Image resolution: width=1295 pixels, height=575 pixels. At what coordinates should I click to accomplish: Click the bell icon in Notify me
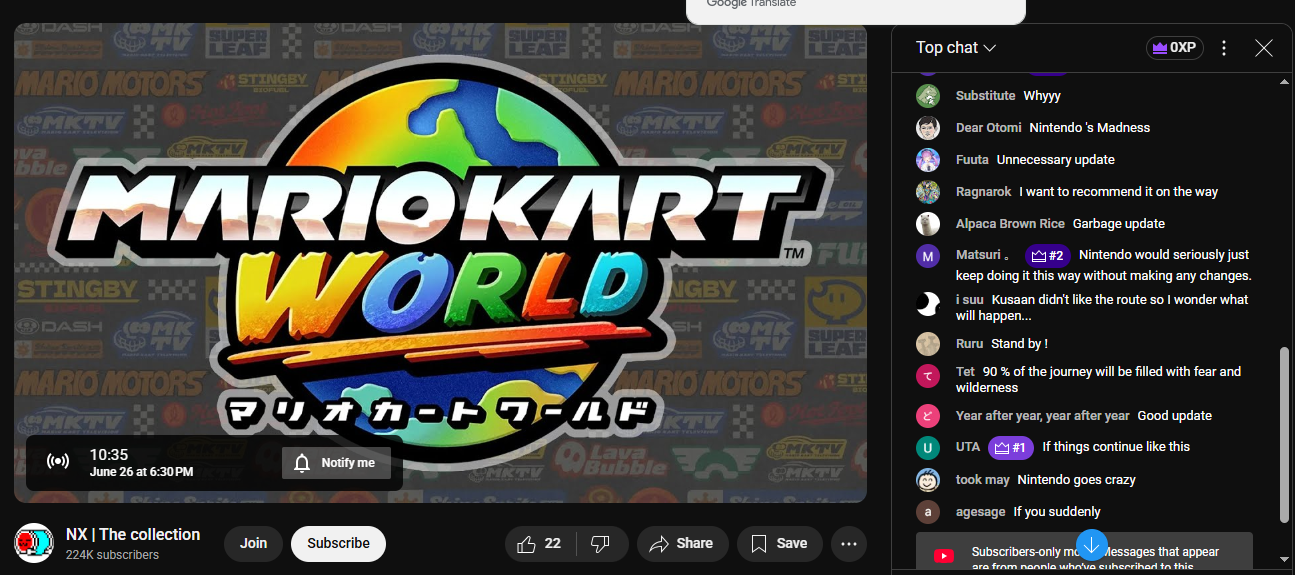[303, 463]
